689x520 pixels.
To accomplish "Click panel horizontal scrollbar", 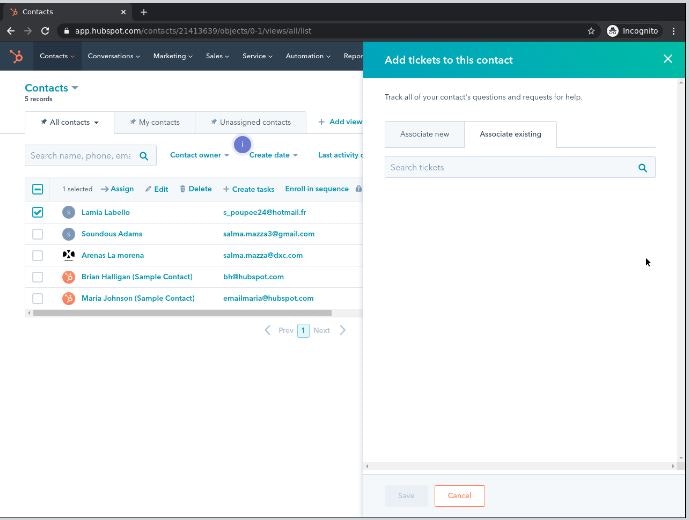I will (x=520, y=466).
